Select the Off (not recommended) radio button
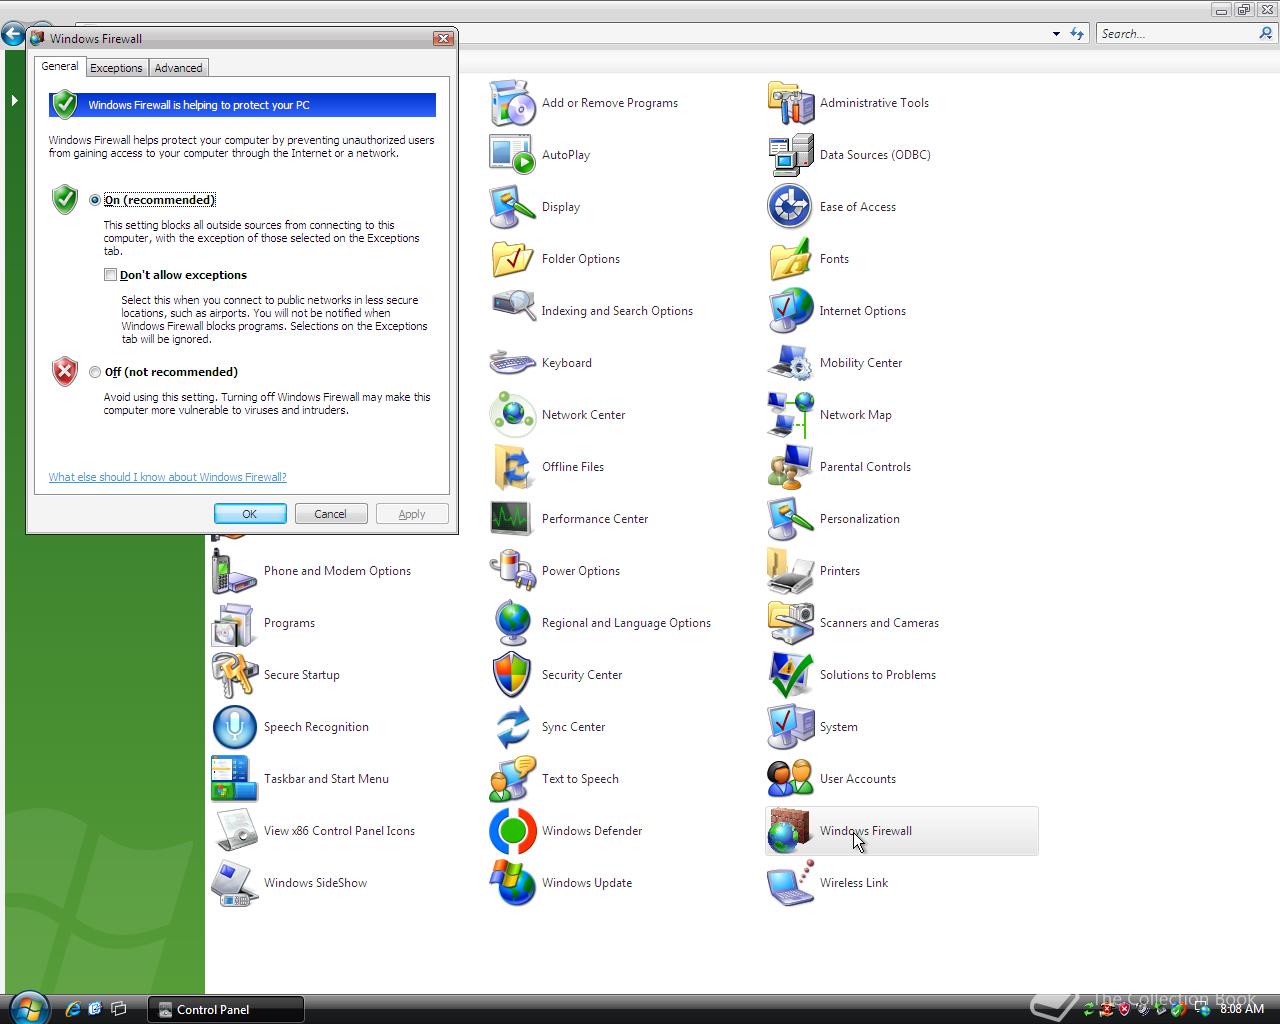This screenshot has height=1024, width=1280. pyautogui.click(x=95, y=372)
